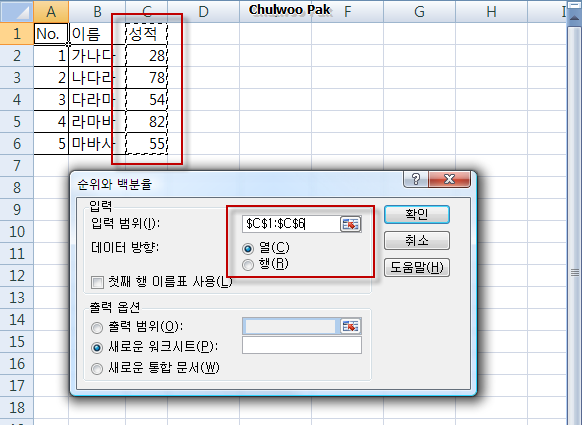The height and width of the screenshot is (425, 582).
Task: Click the select-all corner of the sheet
Action: [17, 11]
